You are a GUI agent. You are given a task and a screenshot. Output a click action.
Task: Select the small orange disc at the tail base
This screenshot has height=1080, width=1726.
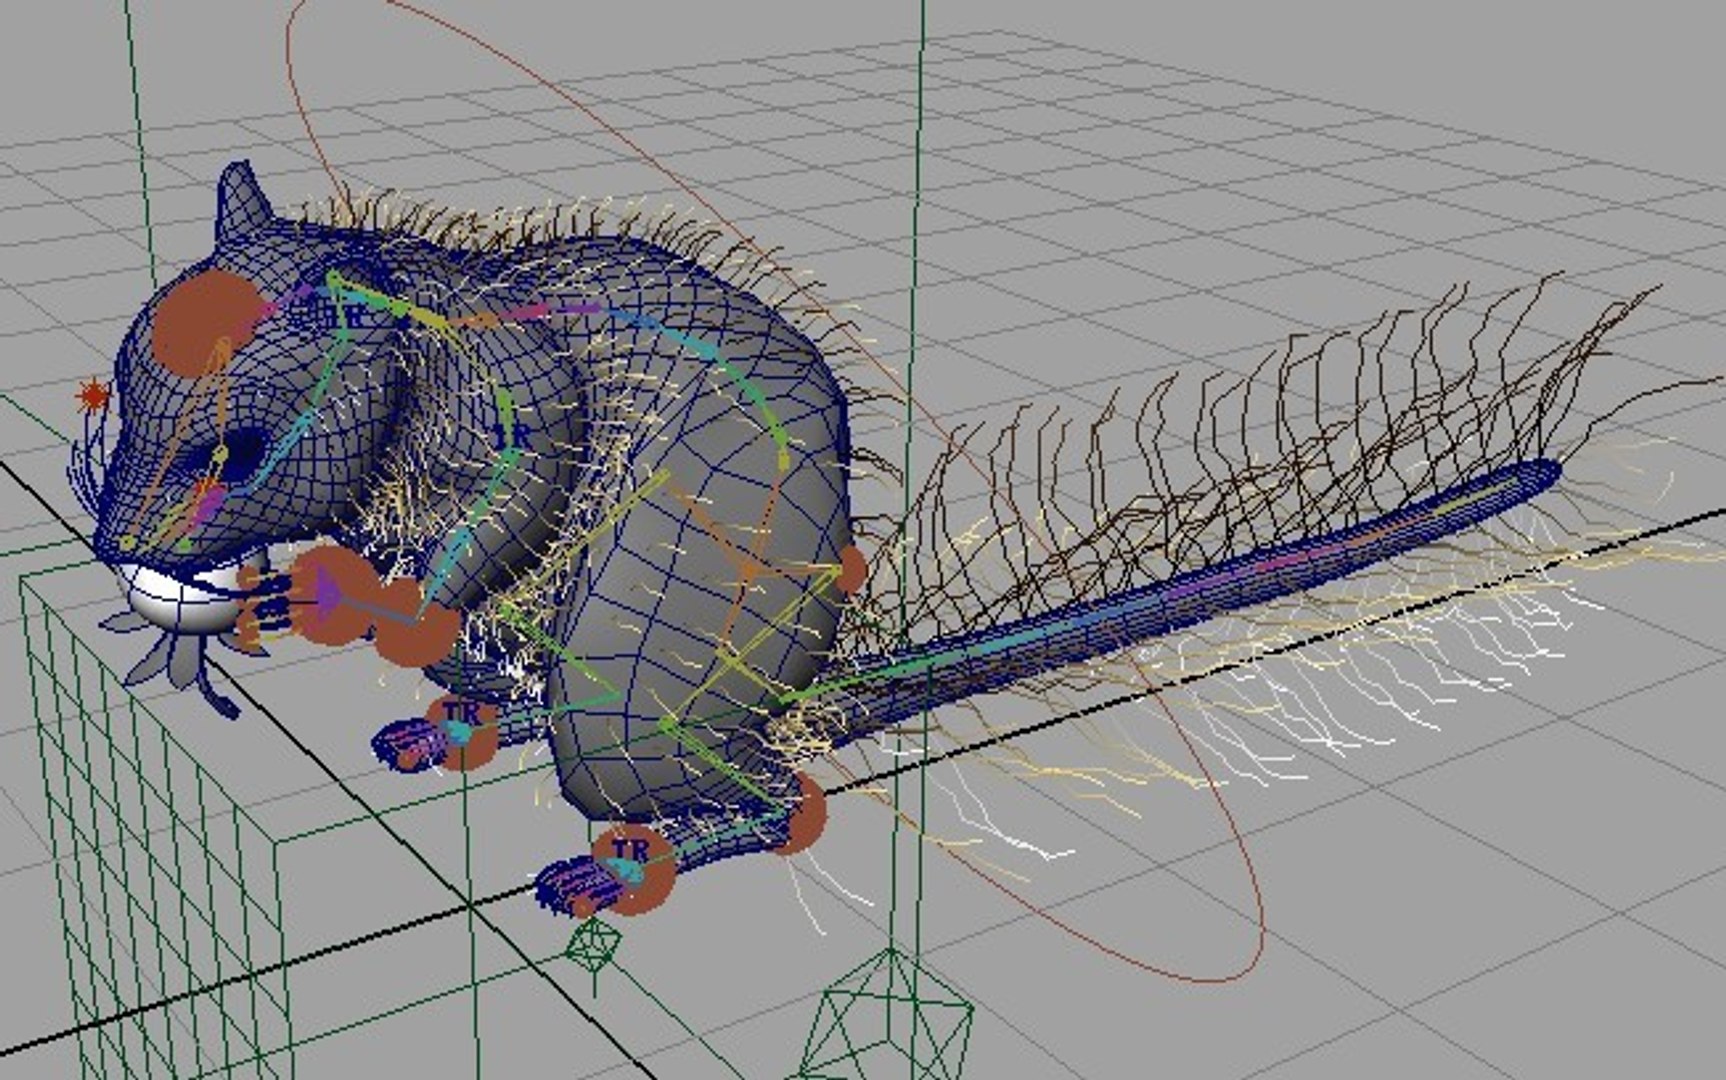click(852, 569)
